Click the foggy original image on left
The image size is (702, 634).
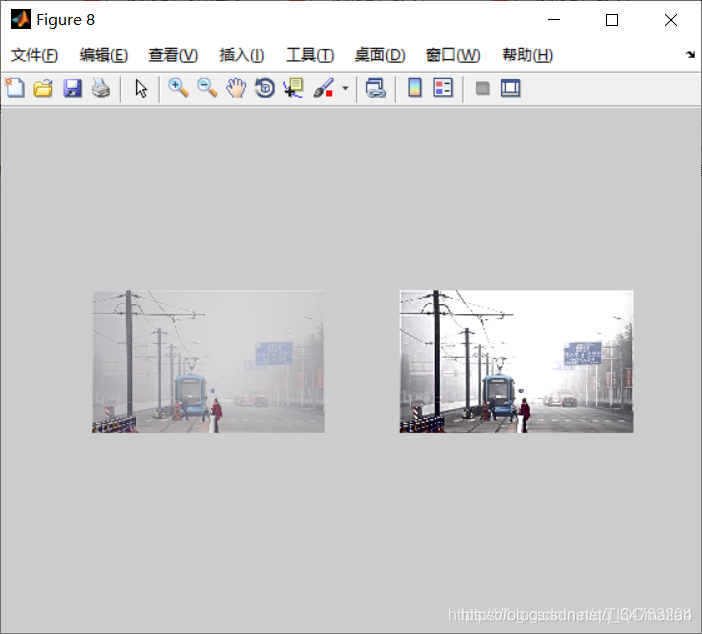pos(209,362)
